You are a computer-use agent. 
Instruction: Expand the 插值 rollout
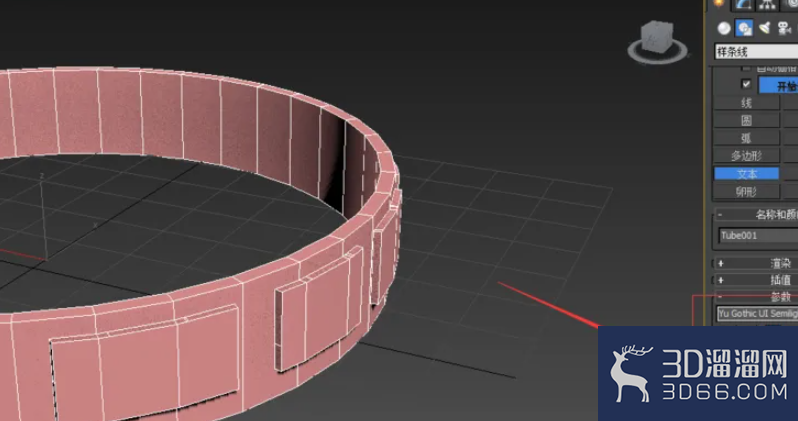pos(755,279)
